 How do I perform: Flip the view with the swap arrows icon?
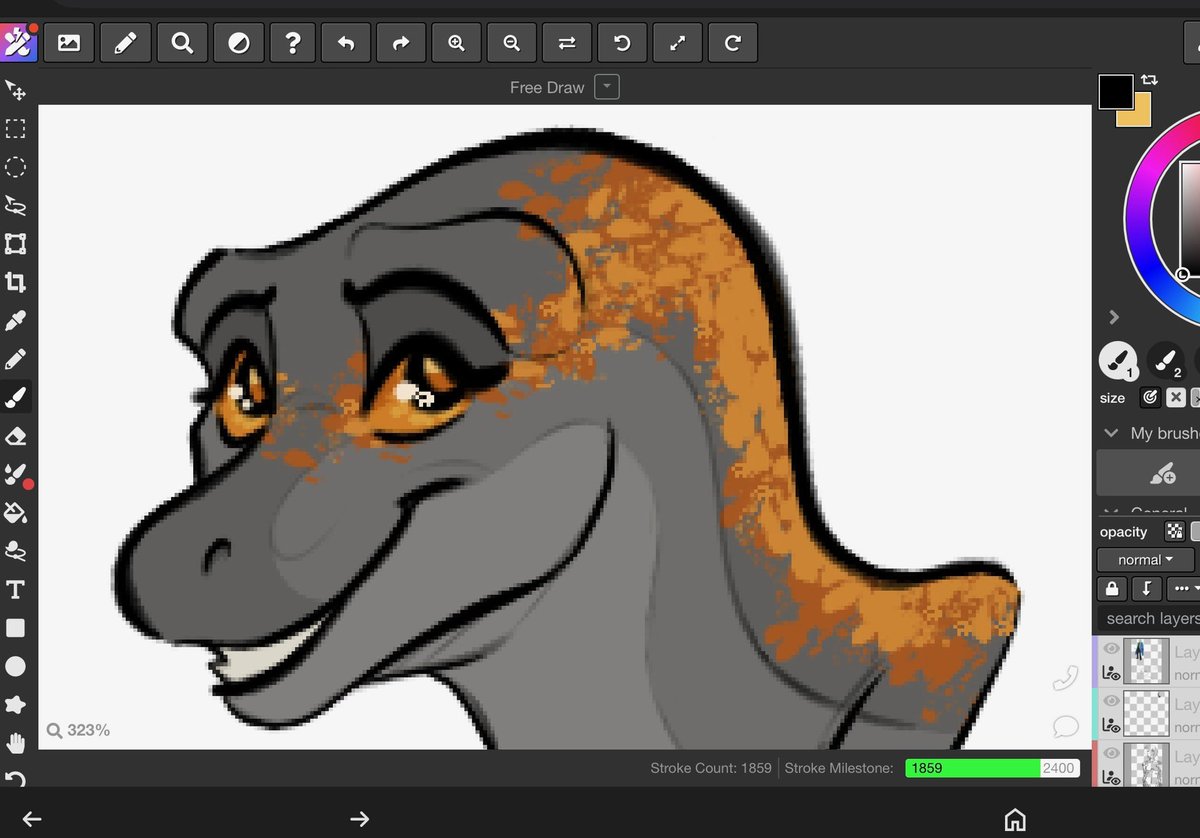[x=567, y=43]
